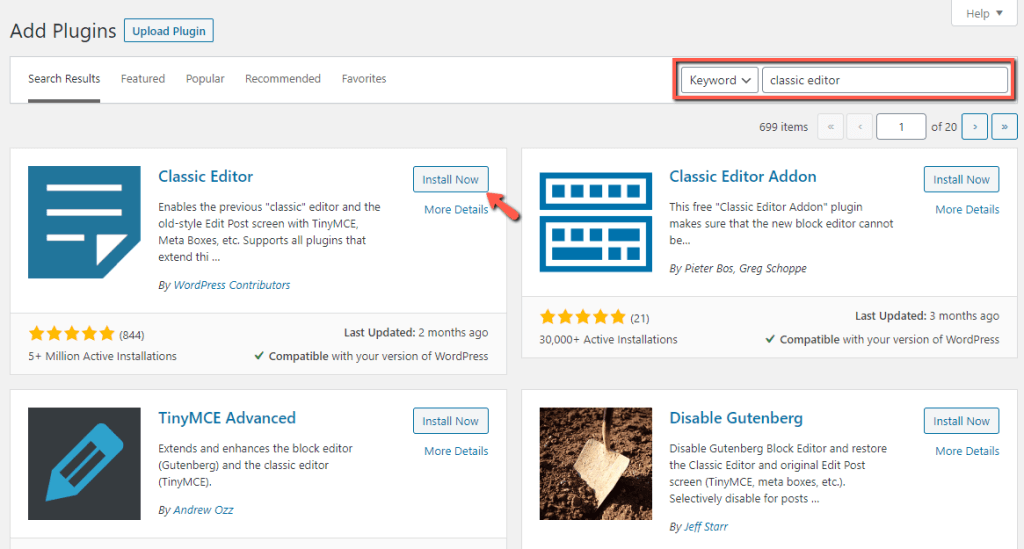The image size is (1024, 549).
Task: Click the current page number field
Action: pyautogui.click(x=901, y=127)
